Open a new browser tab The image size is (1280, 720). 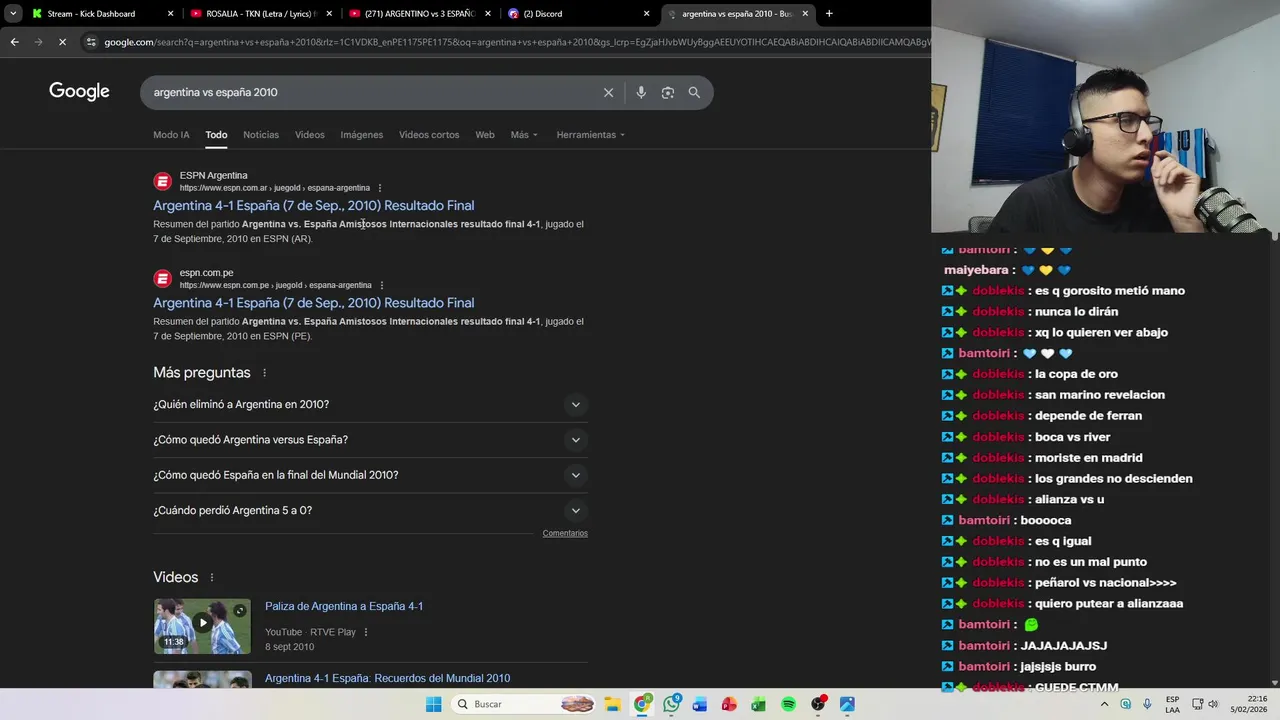pos(829,14)
